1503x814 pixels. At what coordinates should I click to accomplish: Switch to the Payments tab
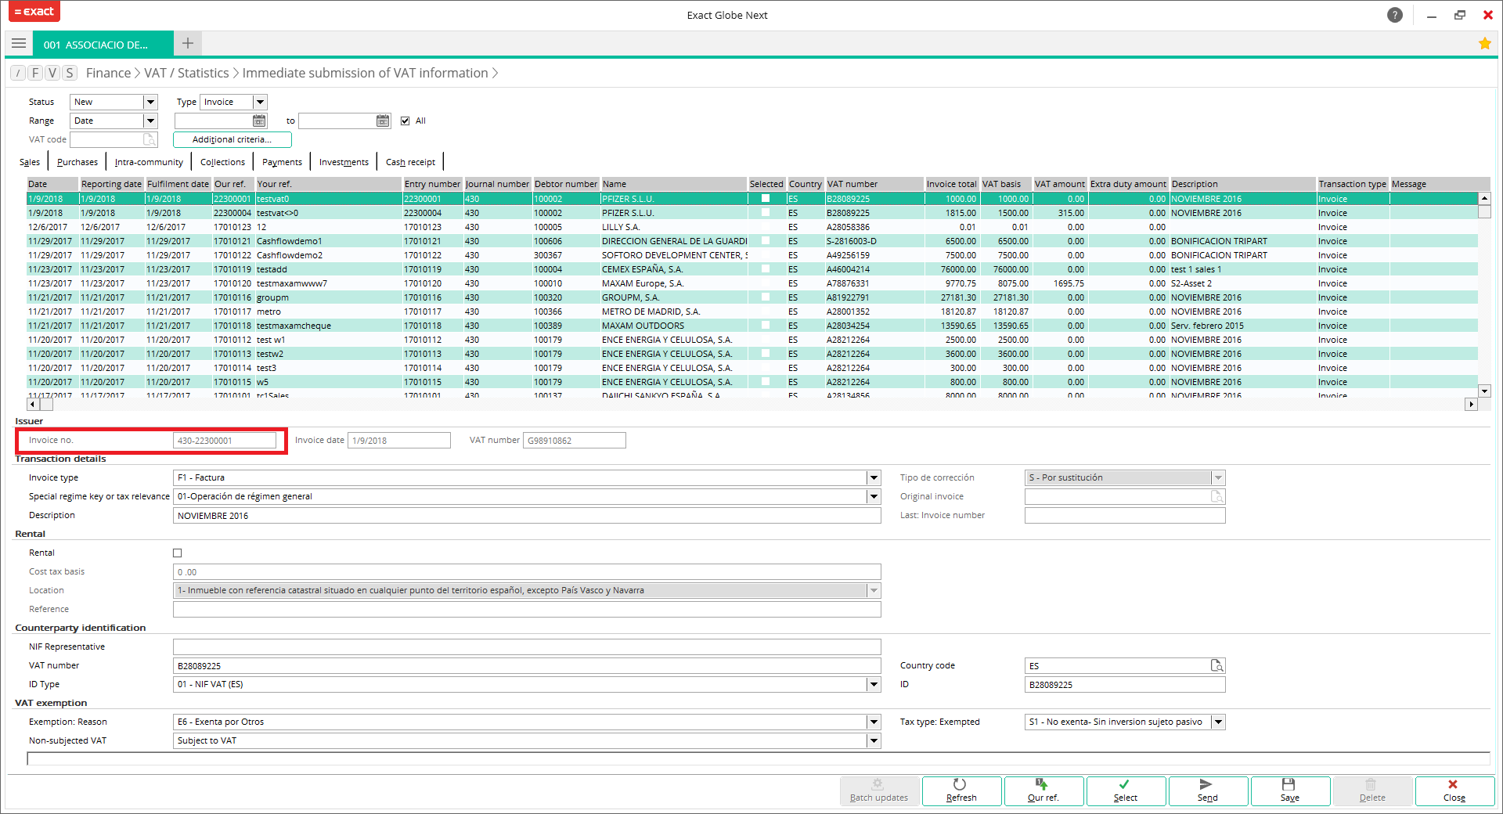pos(282,162)
